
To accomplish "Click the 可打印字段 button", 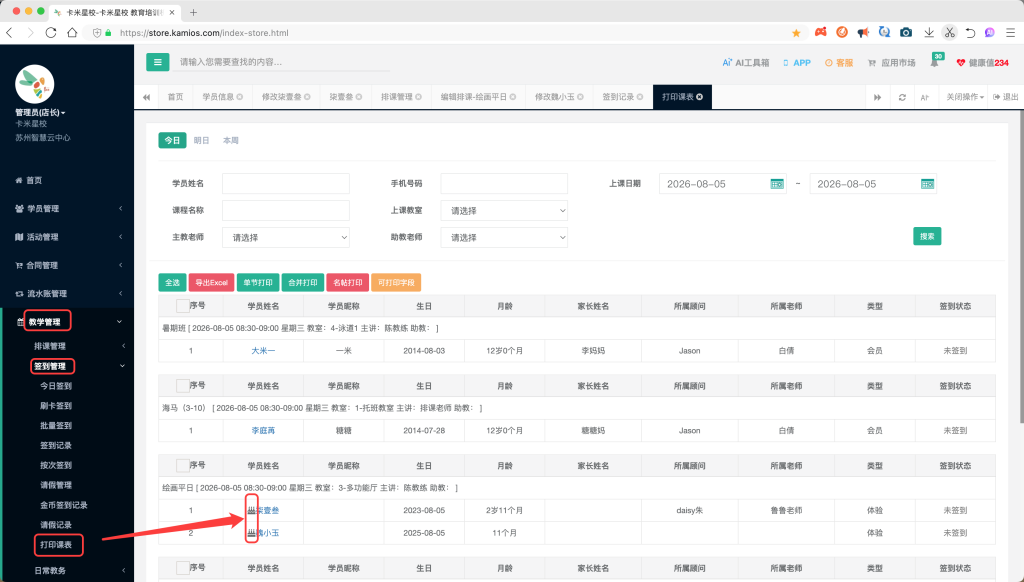I will tap(396, 282).
